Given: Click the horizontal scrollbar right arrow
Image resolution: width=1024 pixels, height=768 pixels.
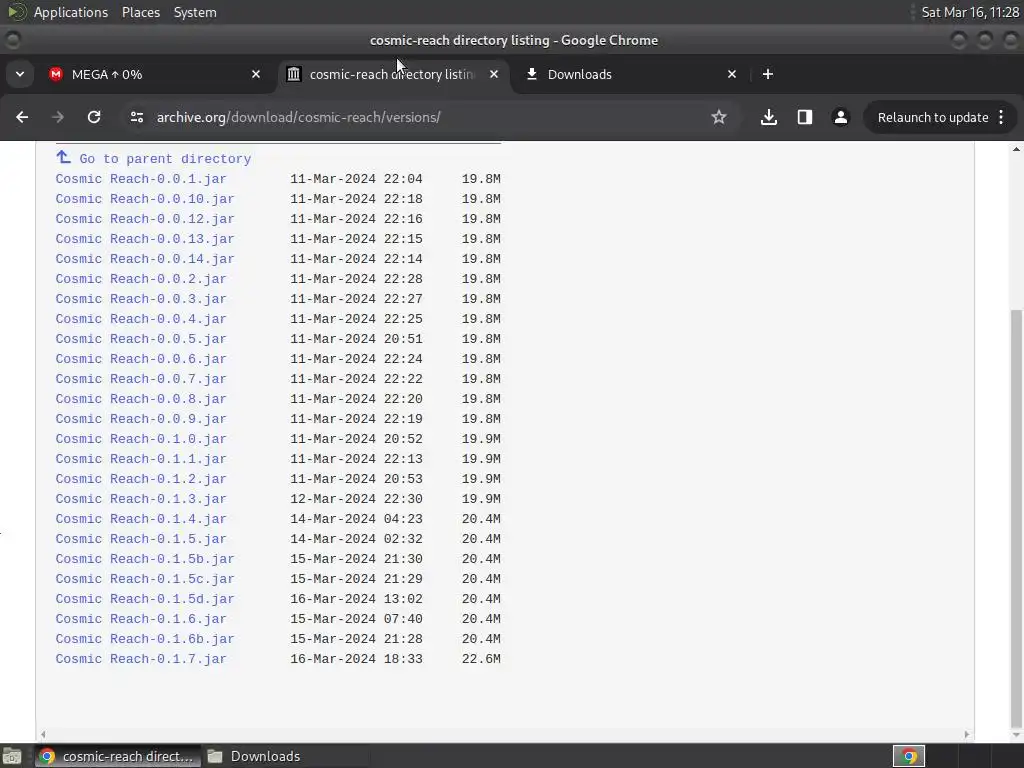Looking at the screenshot, I should click(967, 735).
